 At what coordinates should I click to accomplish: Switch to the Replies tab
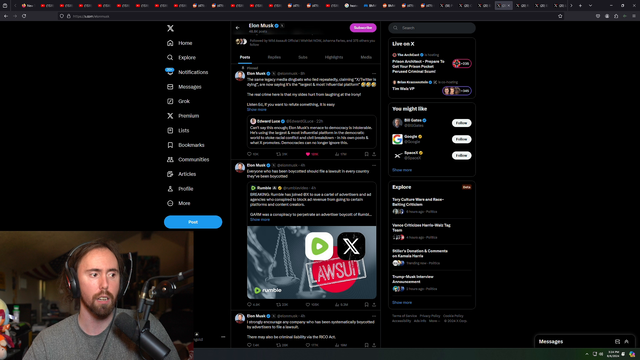[x=274, y=57]
